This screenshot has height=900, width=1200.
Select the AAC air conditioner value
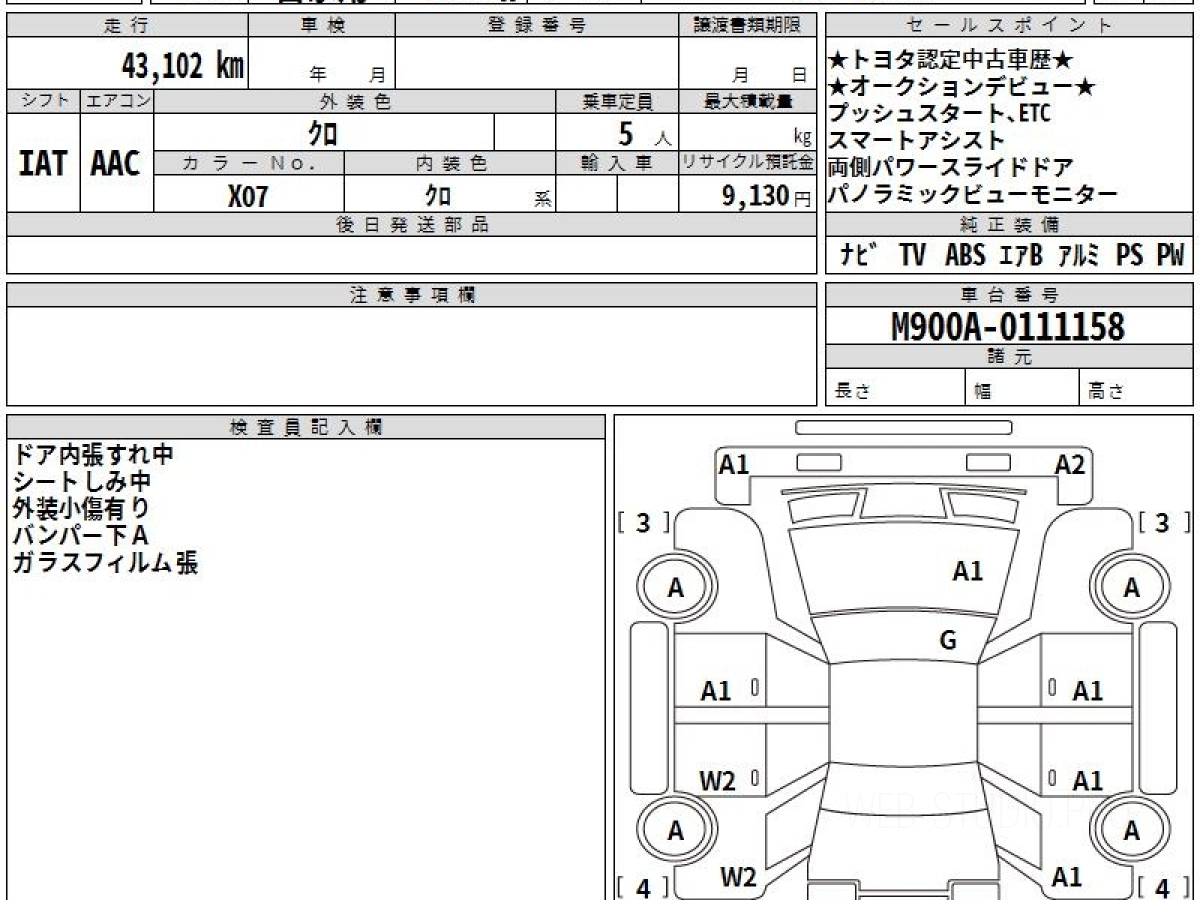pos(116,164)
